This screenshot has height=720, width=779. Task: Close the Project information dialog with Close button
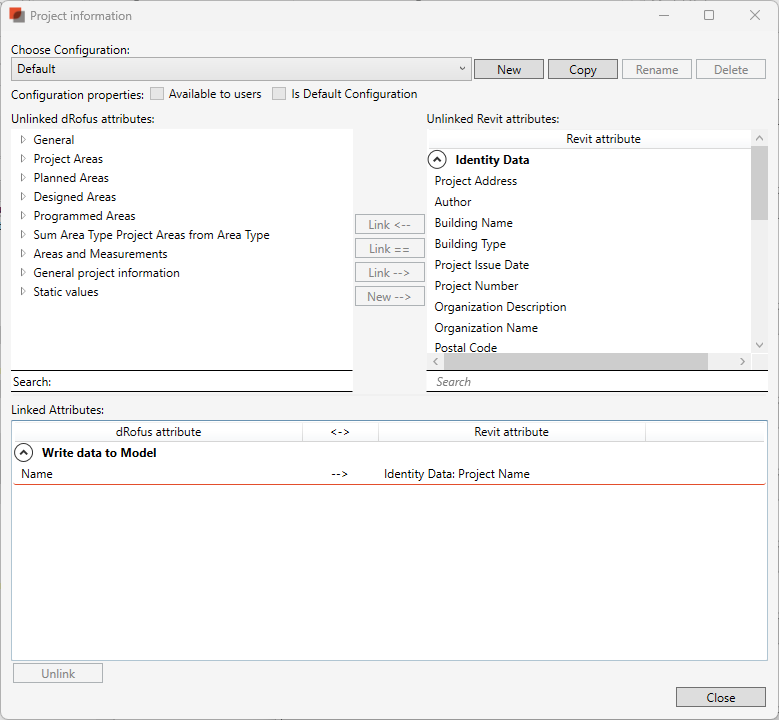tap(720, 697)
